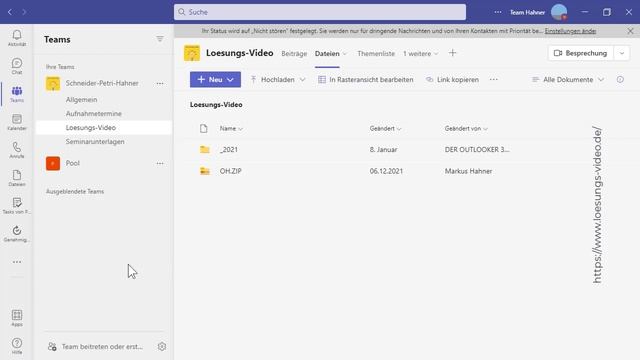Viewport: 640px width, 360px height.
Task: Click into the Suche search box
Action: 320,12
